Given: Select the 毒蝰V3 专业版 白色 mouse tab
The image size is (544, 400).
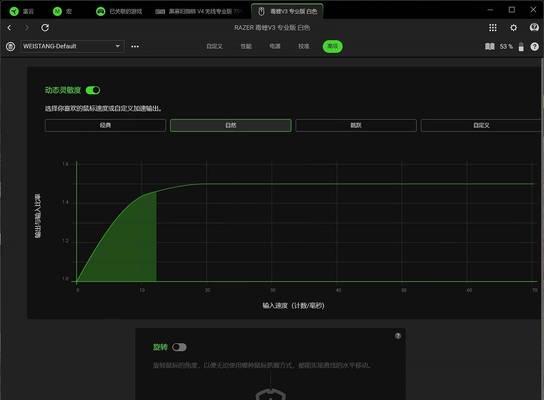Looking at the screenshot, I should pos(287,11).
